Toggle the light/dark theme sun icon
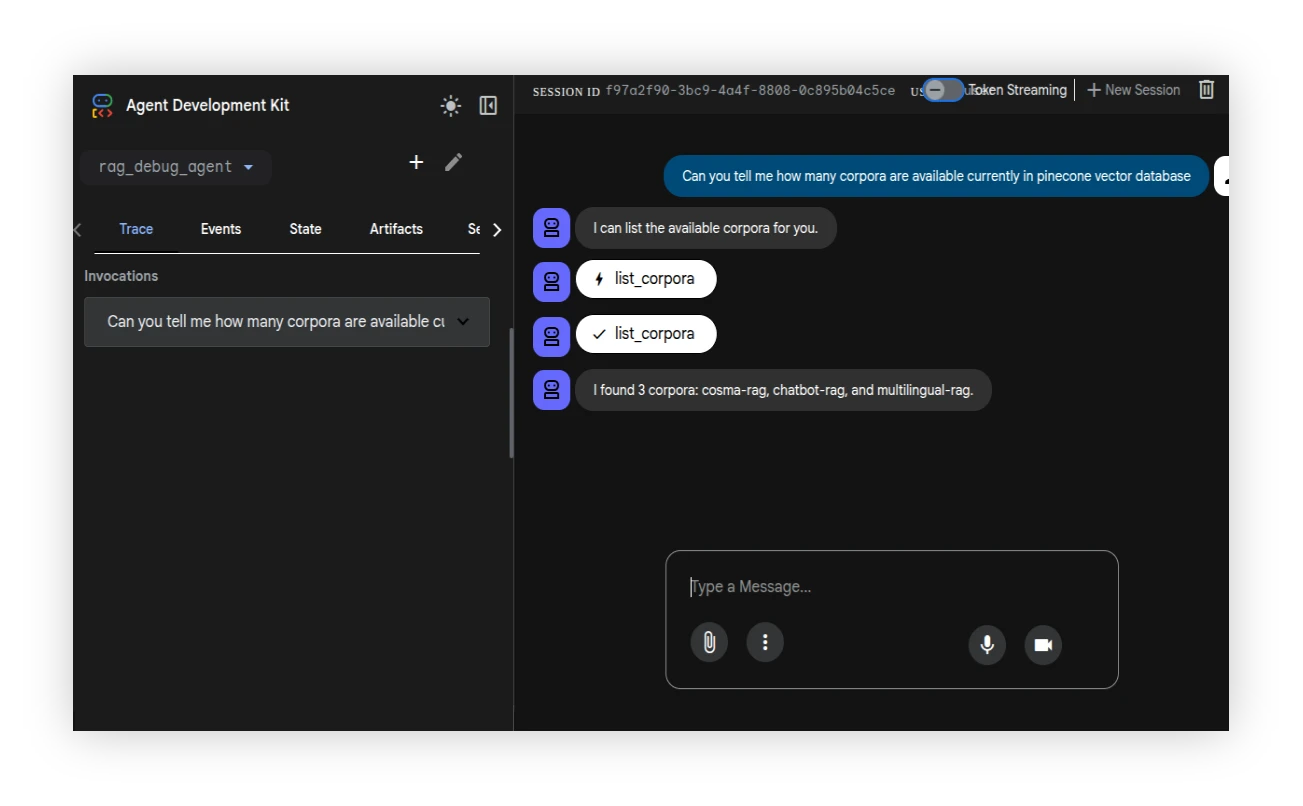This screenshot has height=806, width=1303. pos(451,106)
